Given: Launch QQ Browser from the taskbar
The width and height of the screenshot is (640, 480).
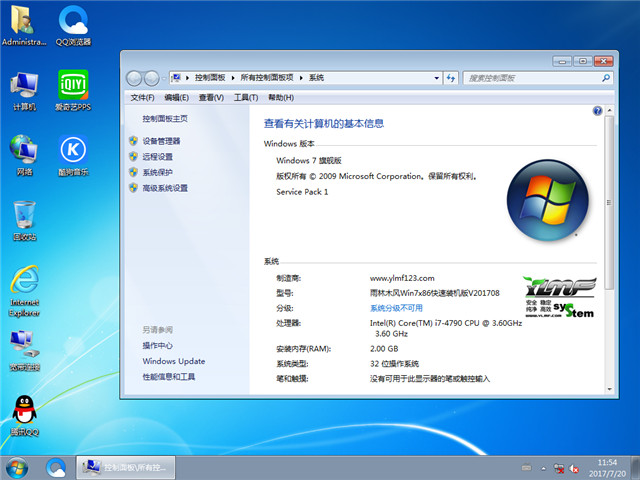Looking at the screenshot, I should click(x=56, y=468).
